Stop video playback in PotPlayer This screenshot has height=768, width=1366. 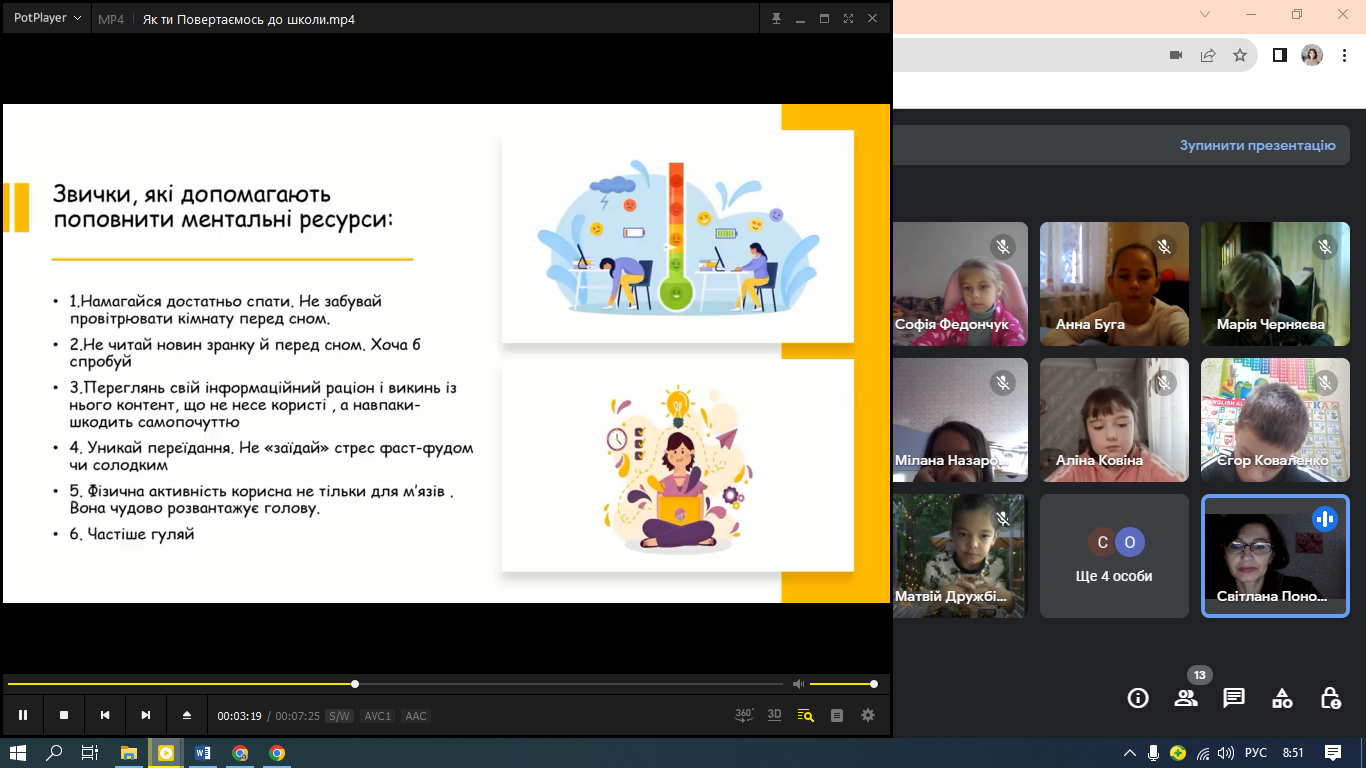[x=64, y=715]
